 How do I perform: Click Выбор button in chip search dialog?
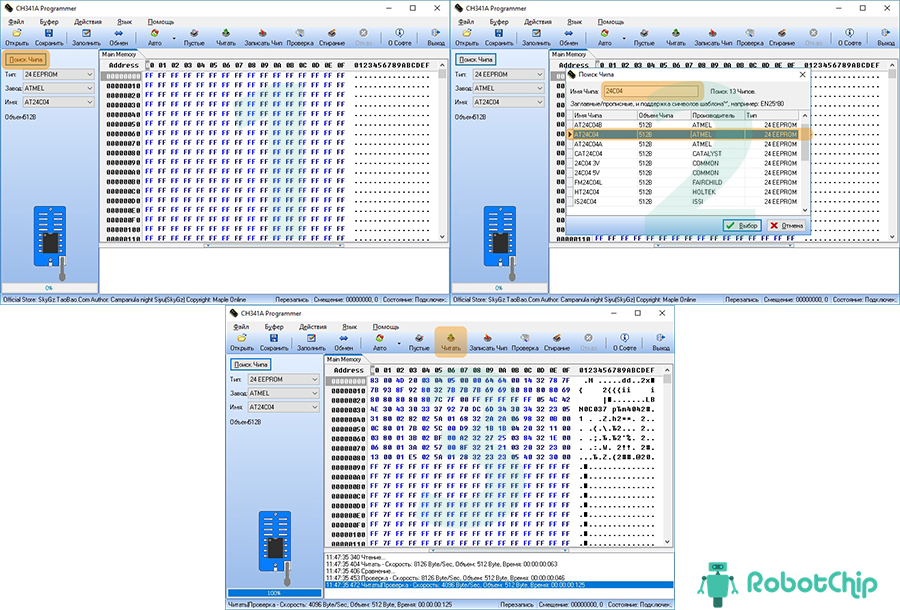coord(742,225)
